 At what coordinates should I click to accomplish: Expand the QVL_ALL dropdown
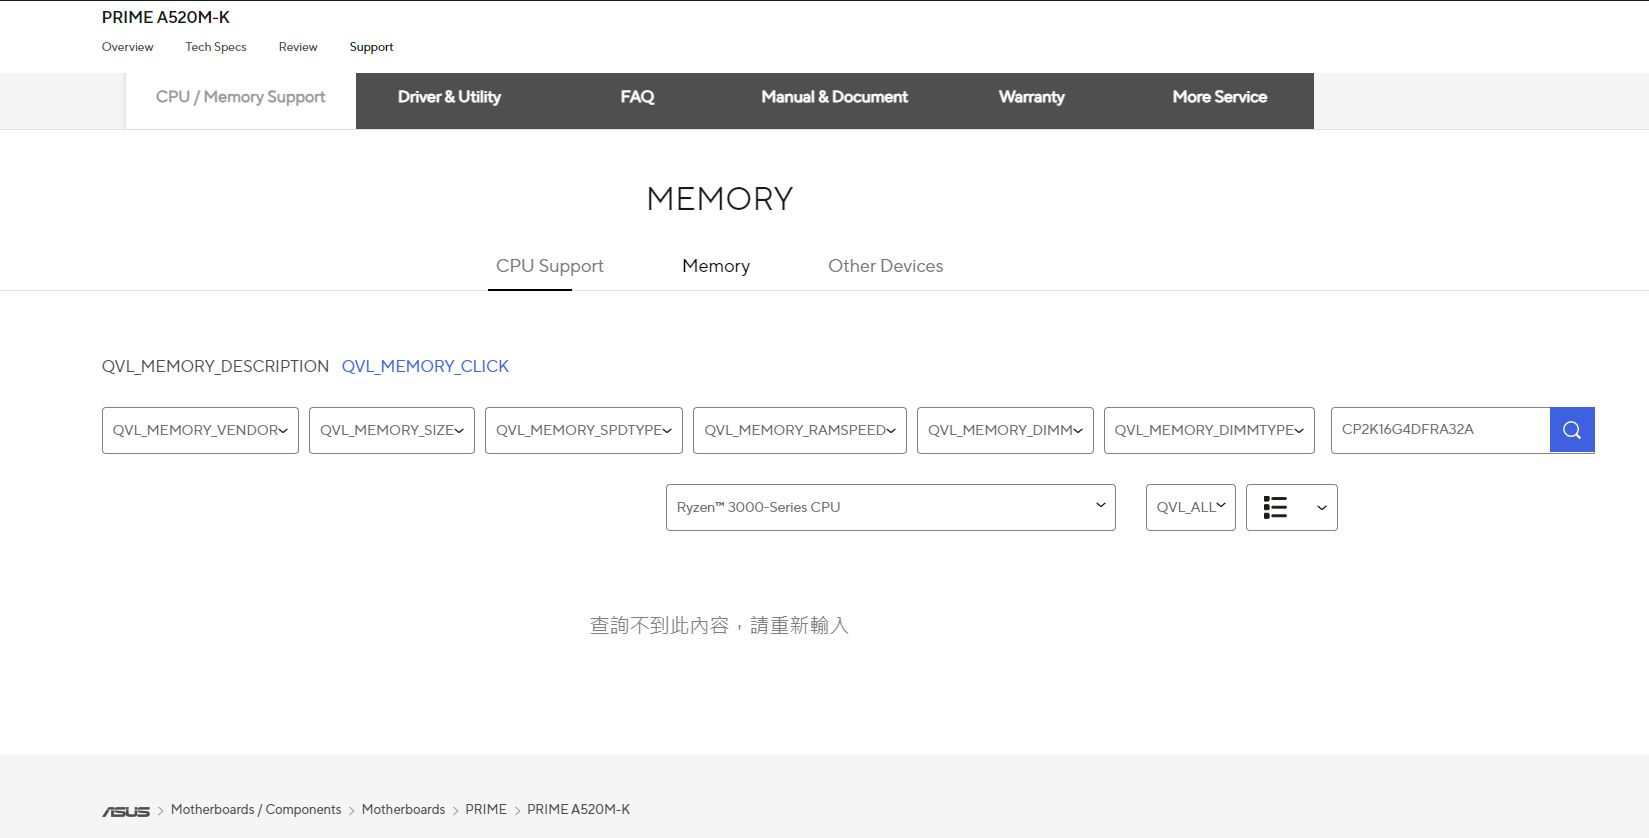[x=1190, y=508]
